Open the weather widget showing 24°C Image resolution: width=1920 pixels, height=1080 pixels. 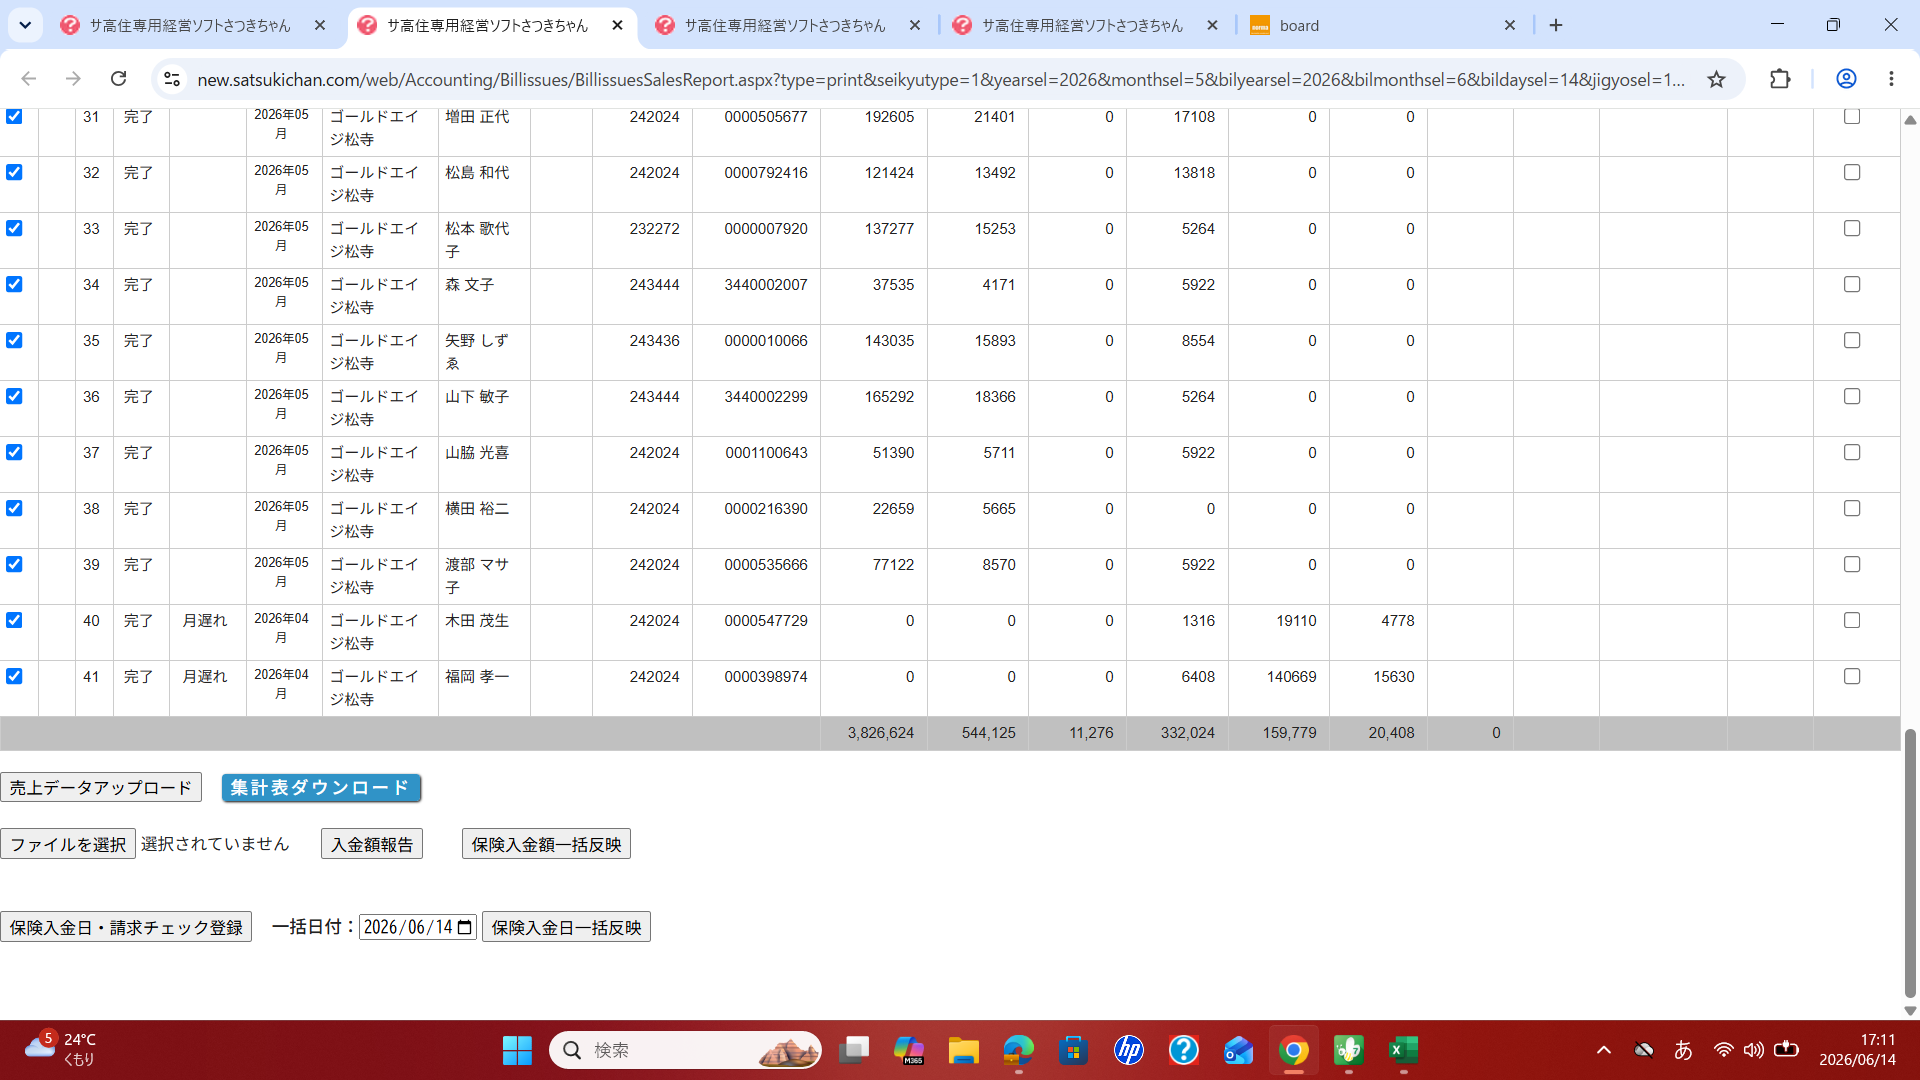62,1050
